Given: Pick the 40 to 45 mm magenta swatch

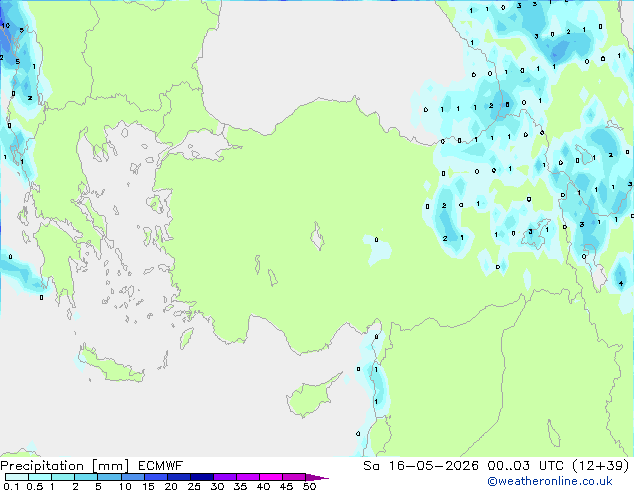Looking at the screenshot, I should tap(271, 477).
